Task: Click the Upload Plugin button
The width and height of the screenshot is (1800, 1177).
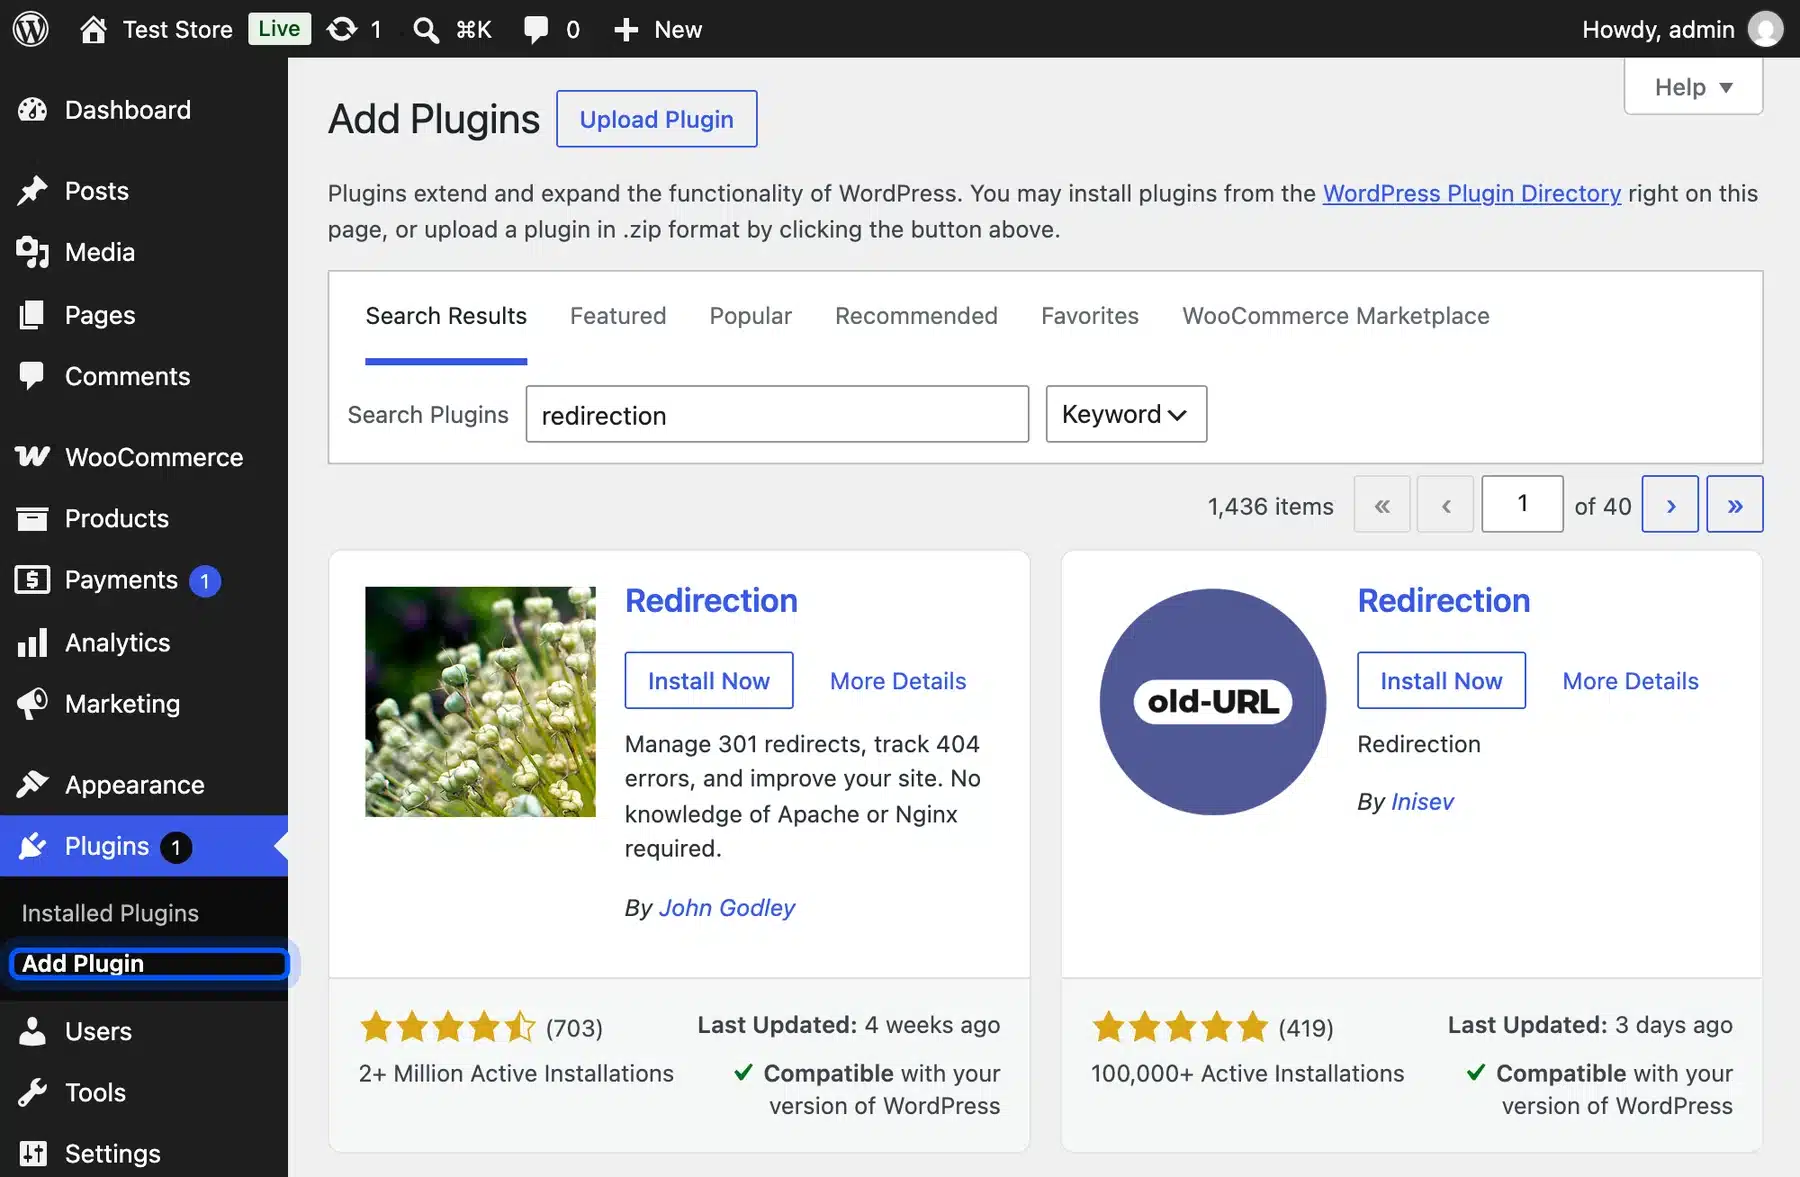Action: [x=656, y=119]
